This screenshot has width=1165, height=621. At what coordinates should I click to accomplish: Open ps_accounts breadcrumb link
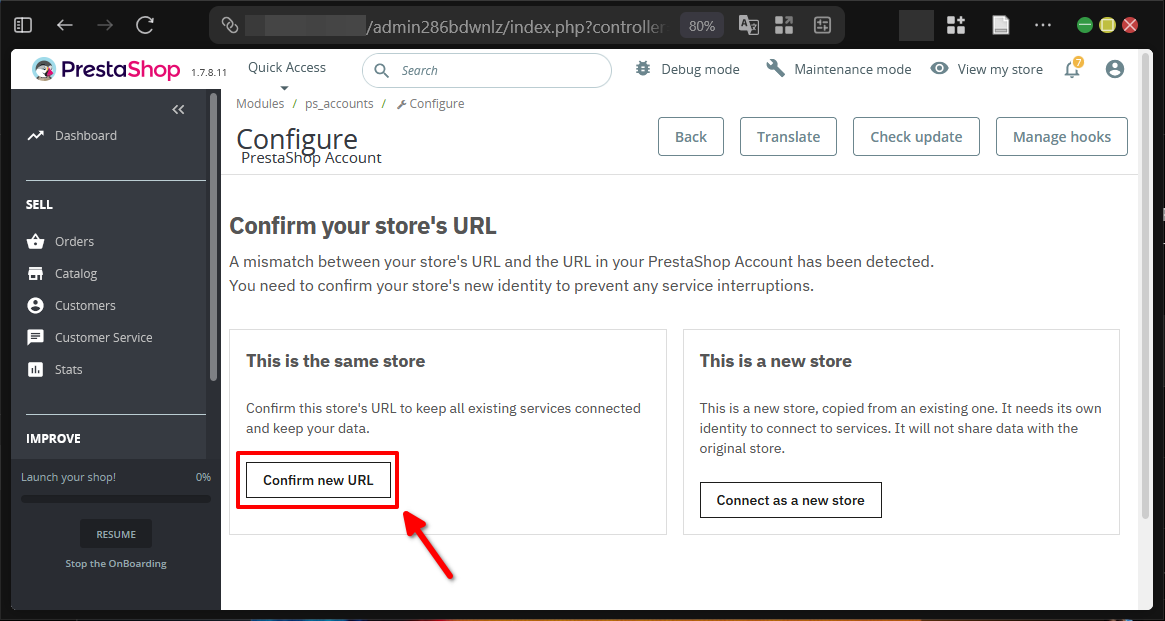339,103
